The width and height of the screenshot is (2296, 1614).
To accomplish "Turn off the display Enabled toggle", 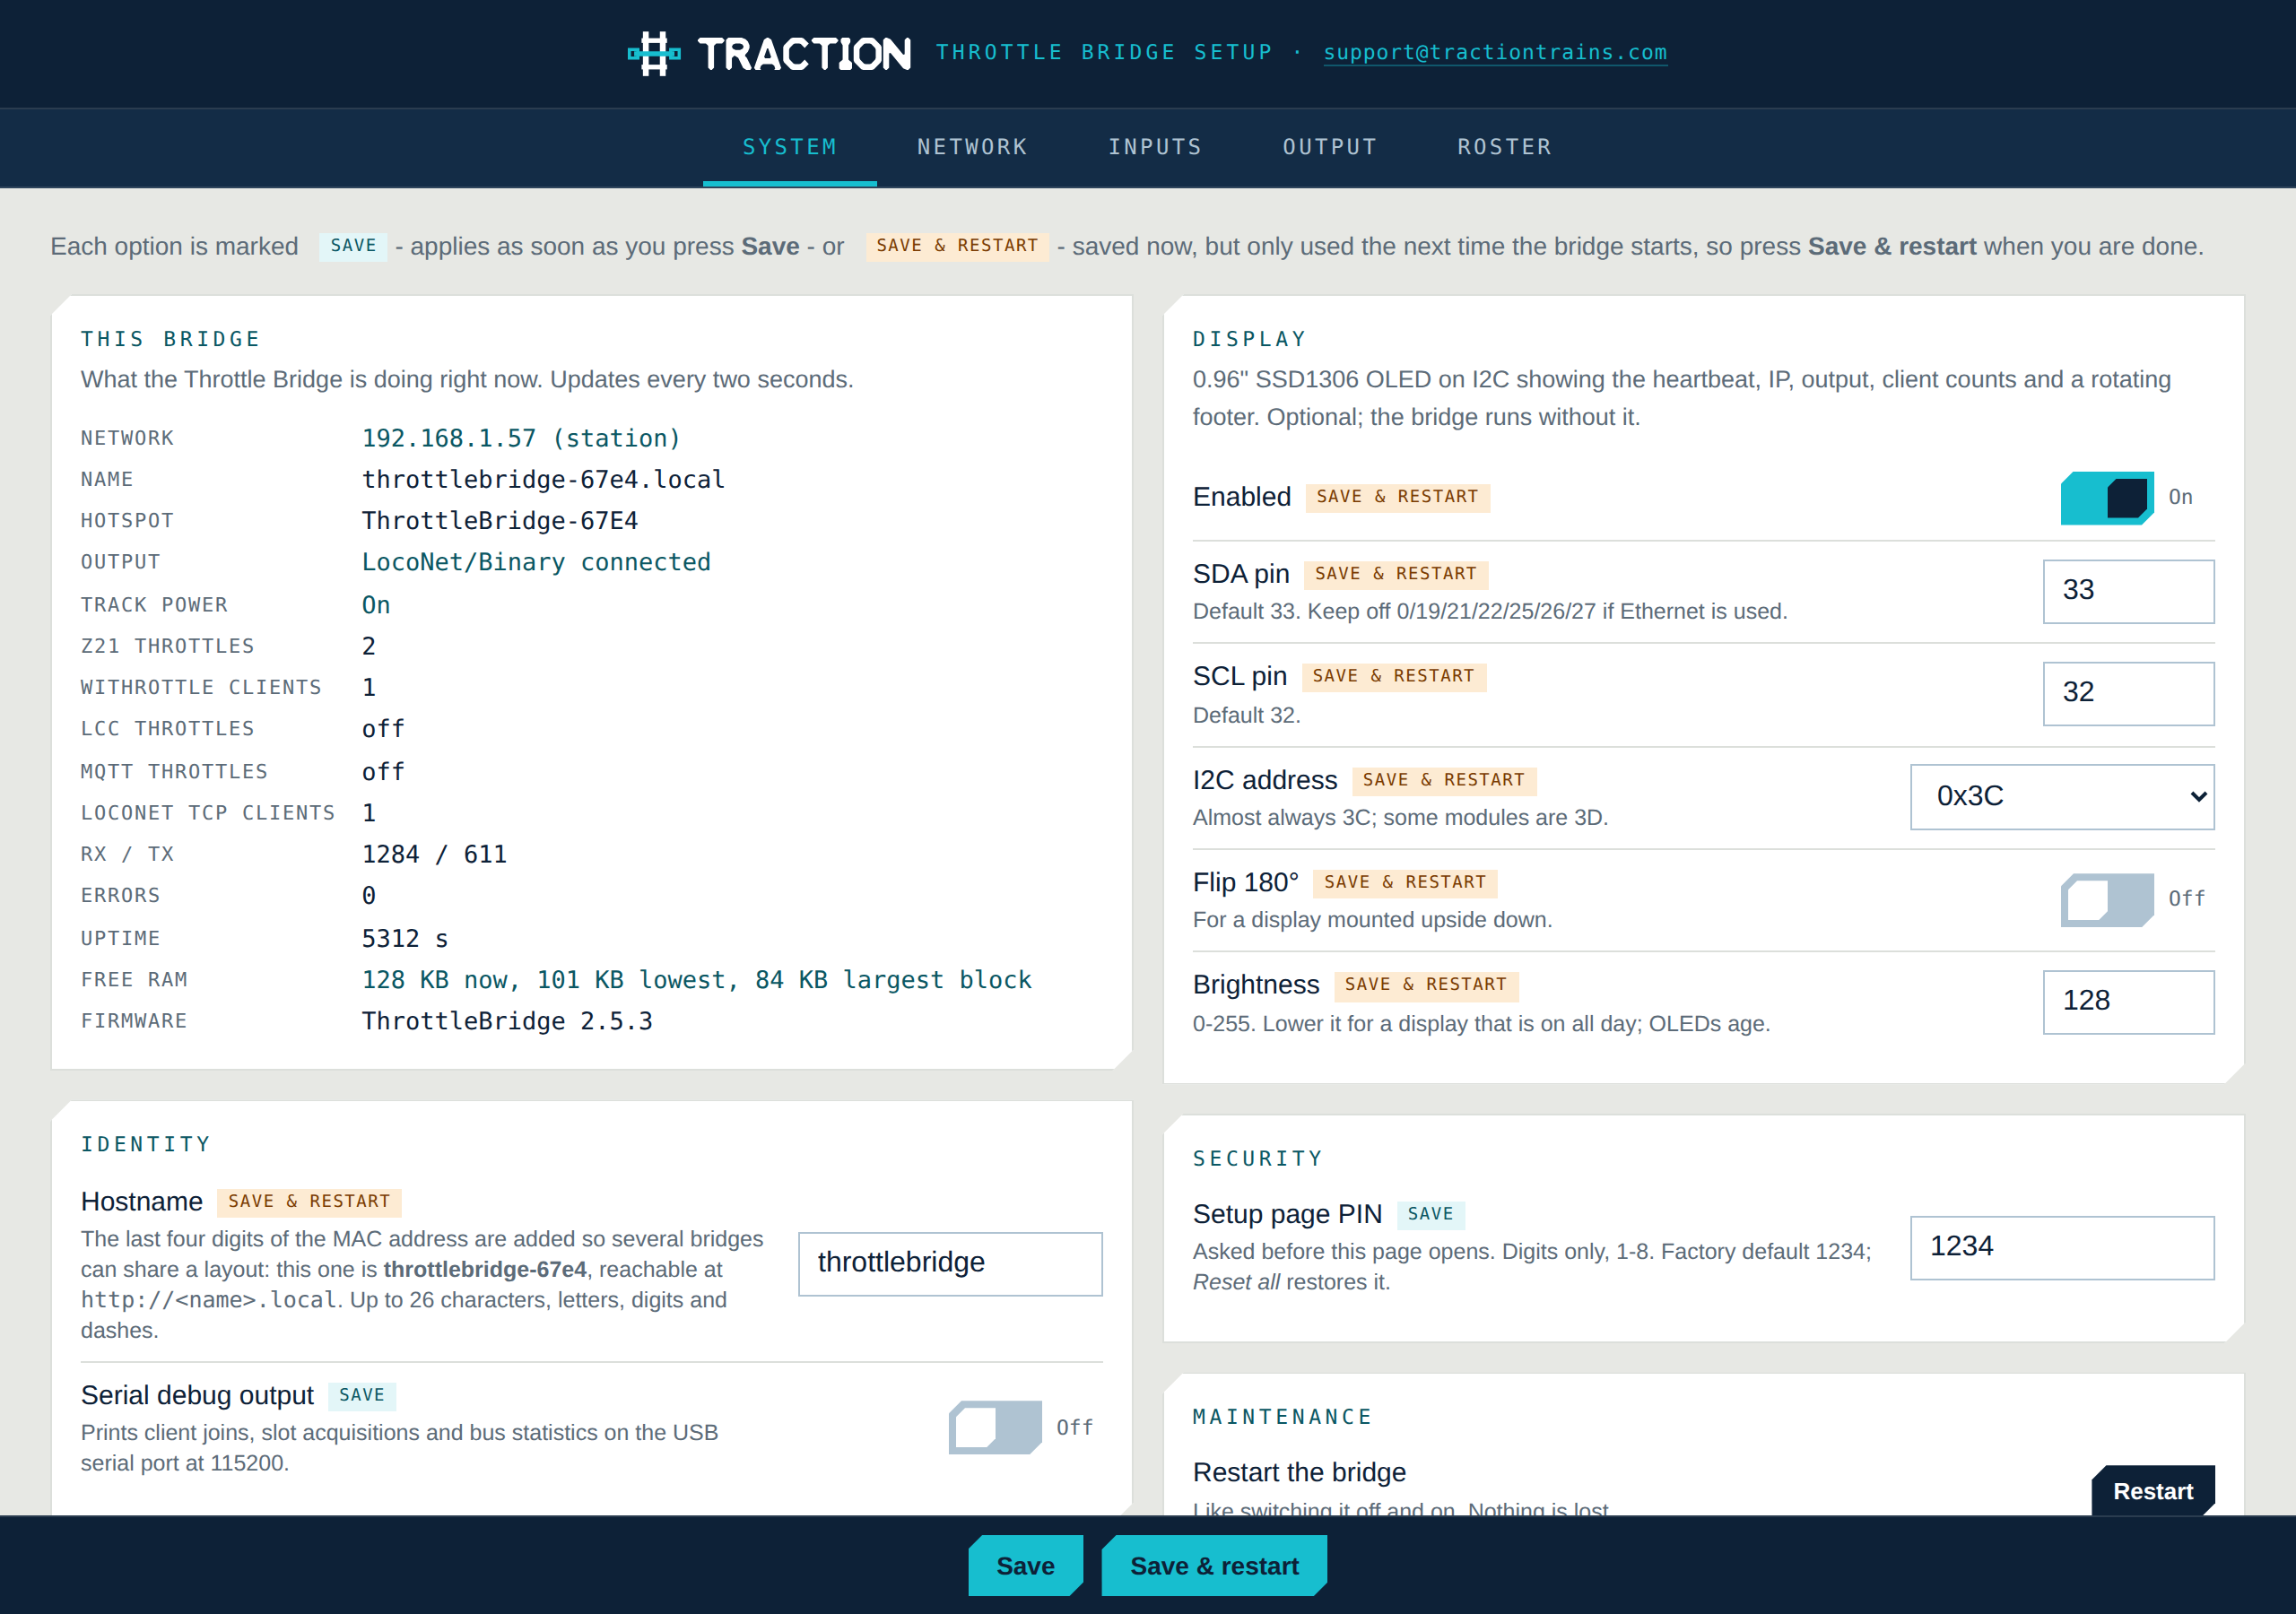I will pyautogui.click(x=2107, y=498).
